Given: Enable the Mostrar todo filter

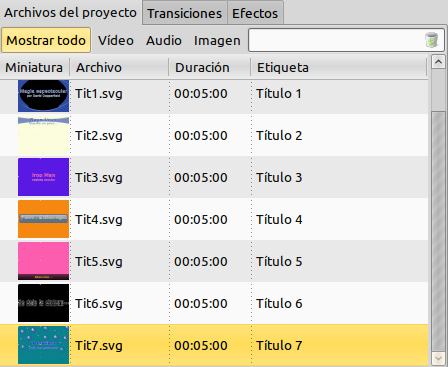Looking at the screenshot, I should coord(46,40).
